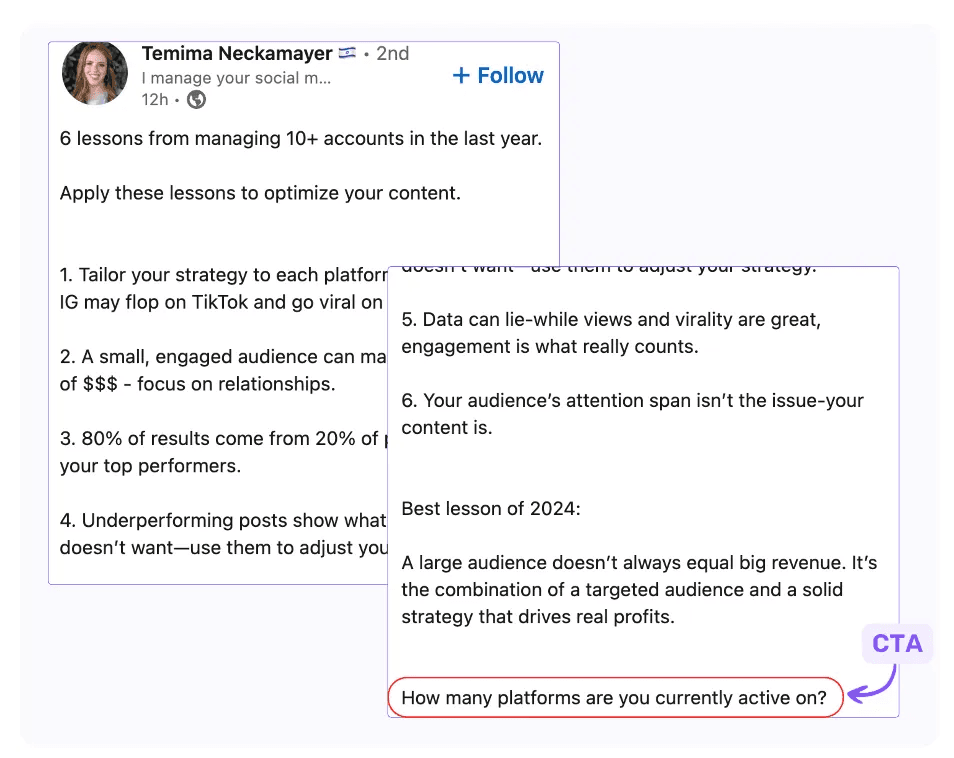Screen dimensions: 954x758
Task: Click the globe visibility icon
Action: point(196,99)
